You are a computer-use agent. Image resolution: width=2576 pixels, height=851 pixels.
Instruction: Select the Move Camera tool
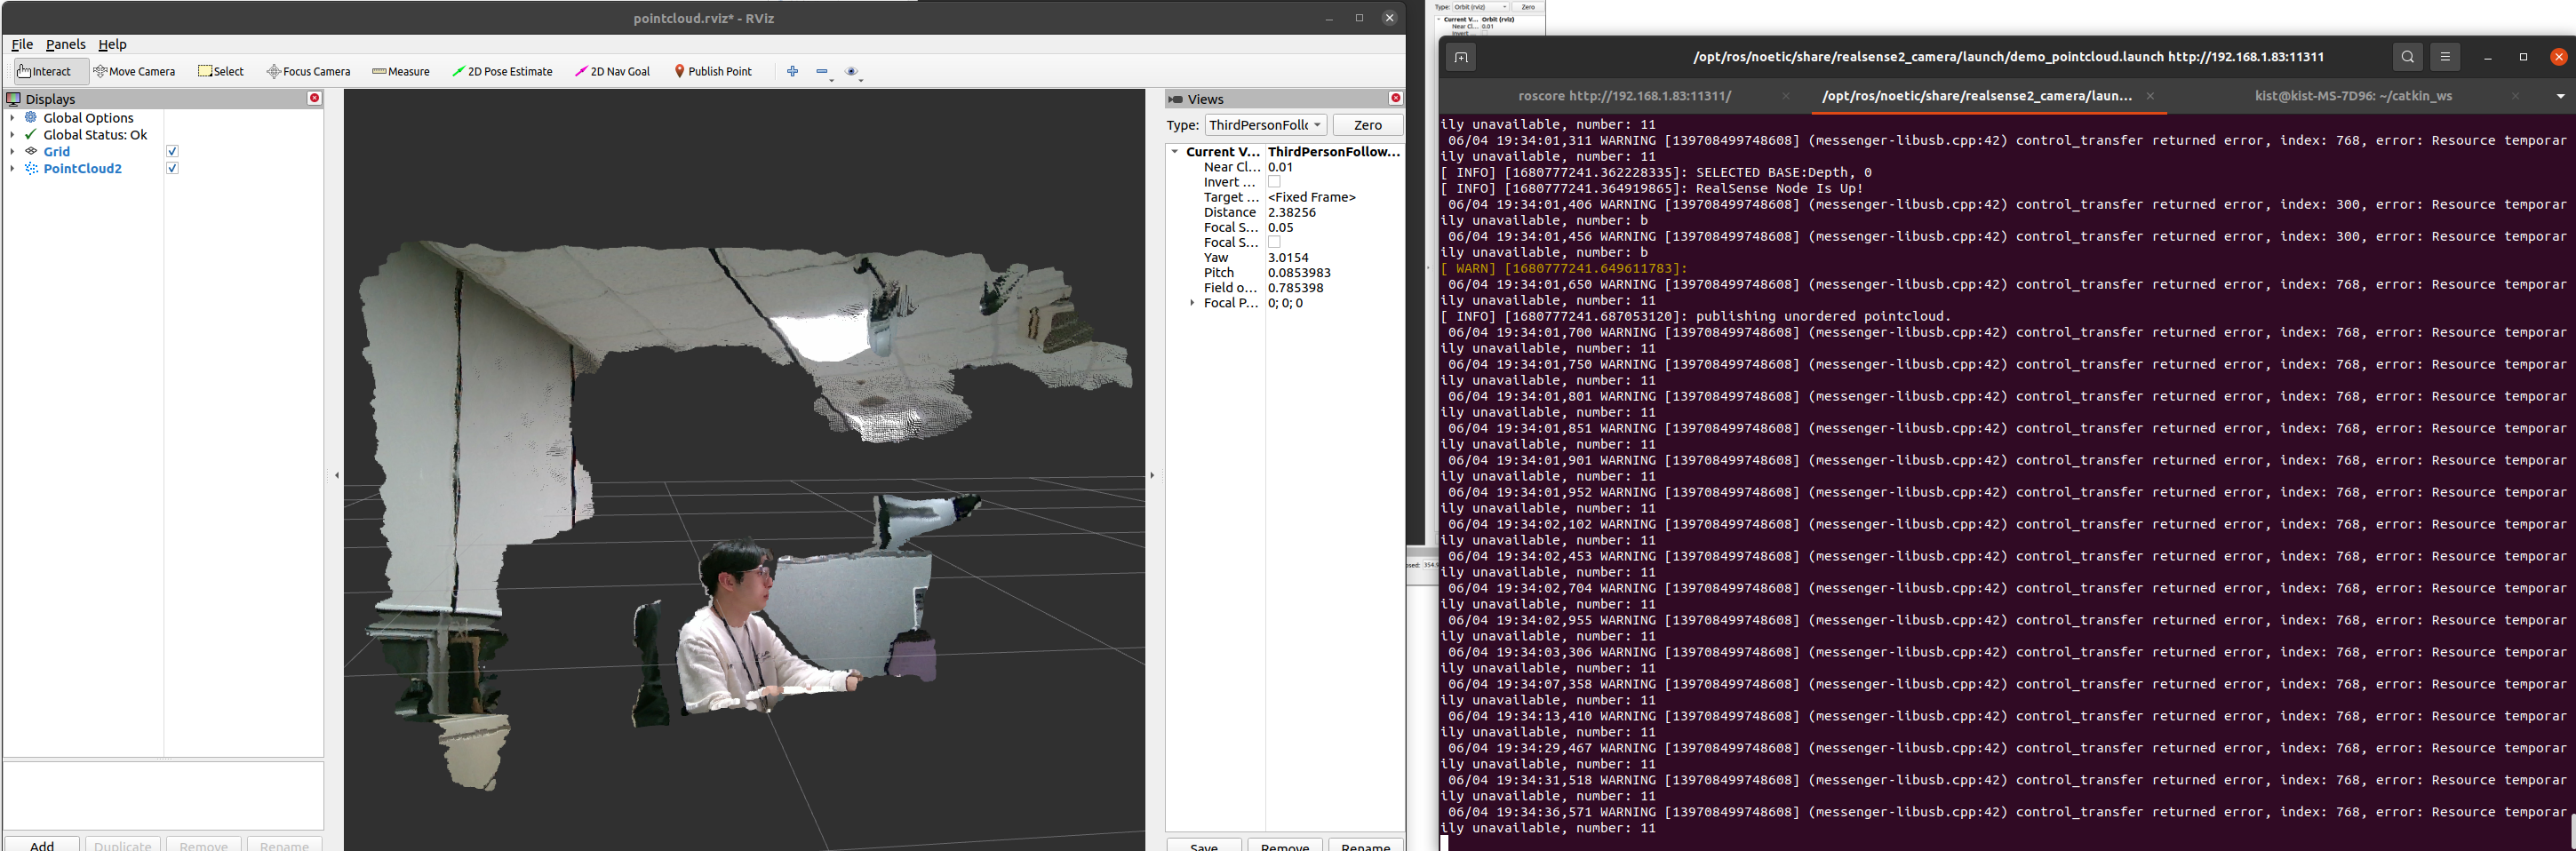click(134, 72)
